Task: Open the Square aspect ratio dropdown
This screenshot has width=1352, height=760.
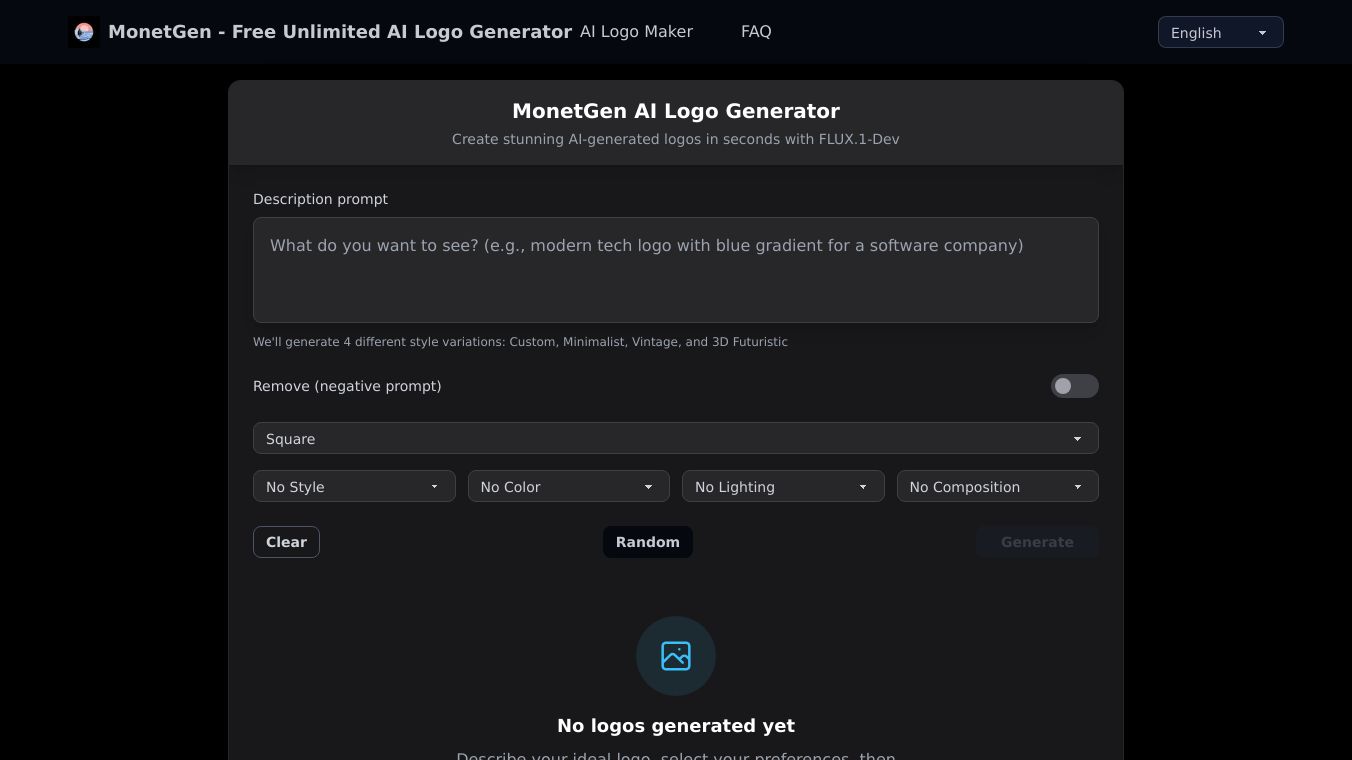Action: click(676, 438)
